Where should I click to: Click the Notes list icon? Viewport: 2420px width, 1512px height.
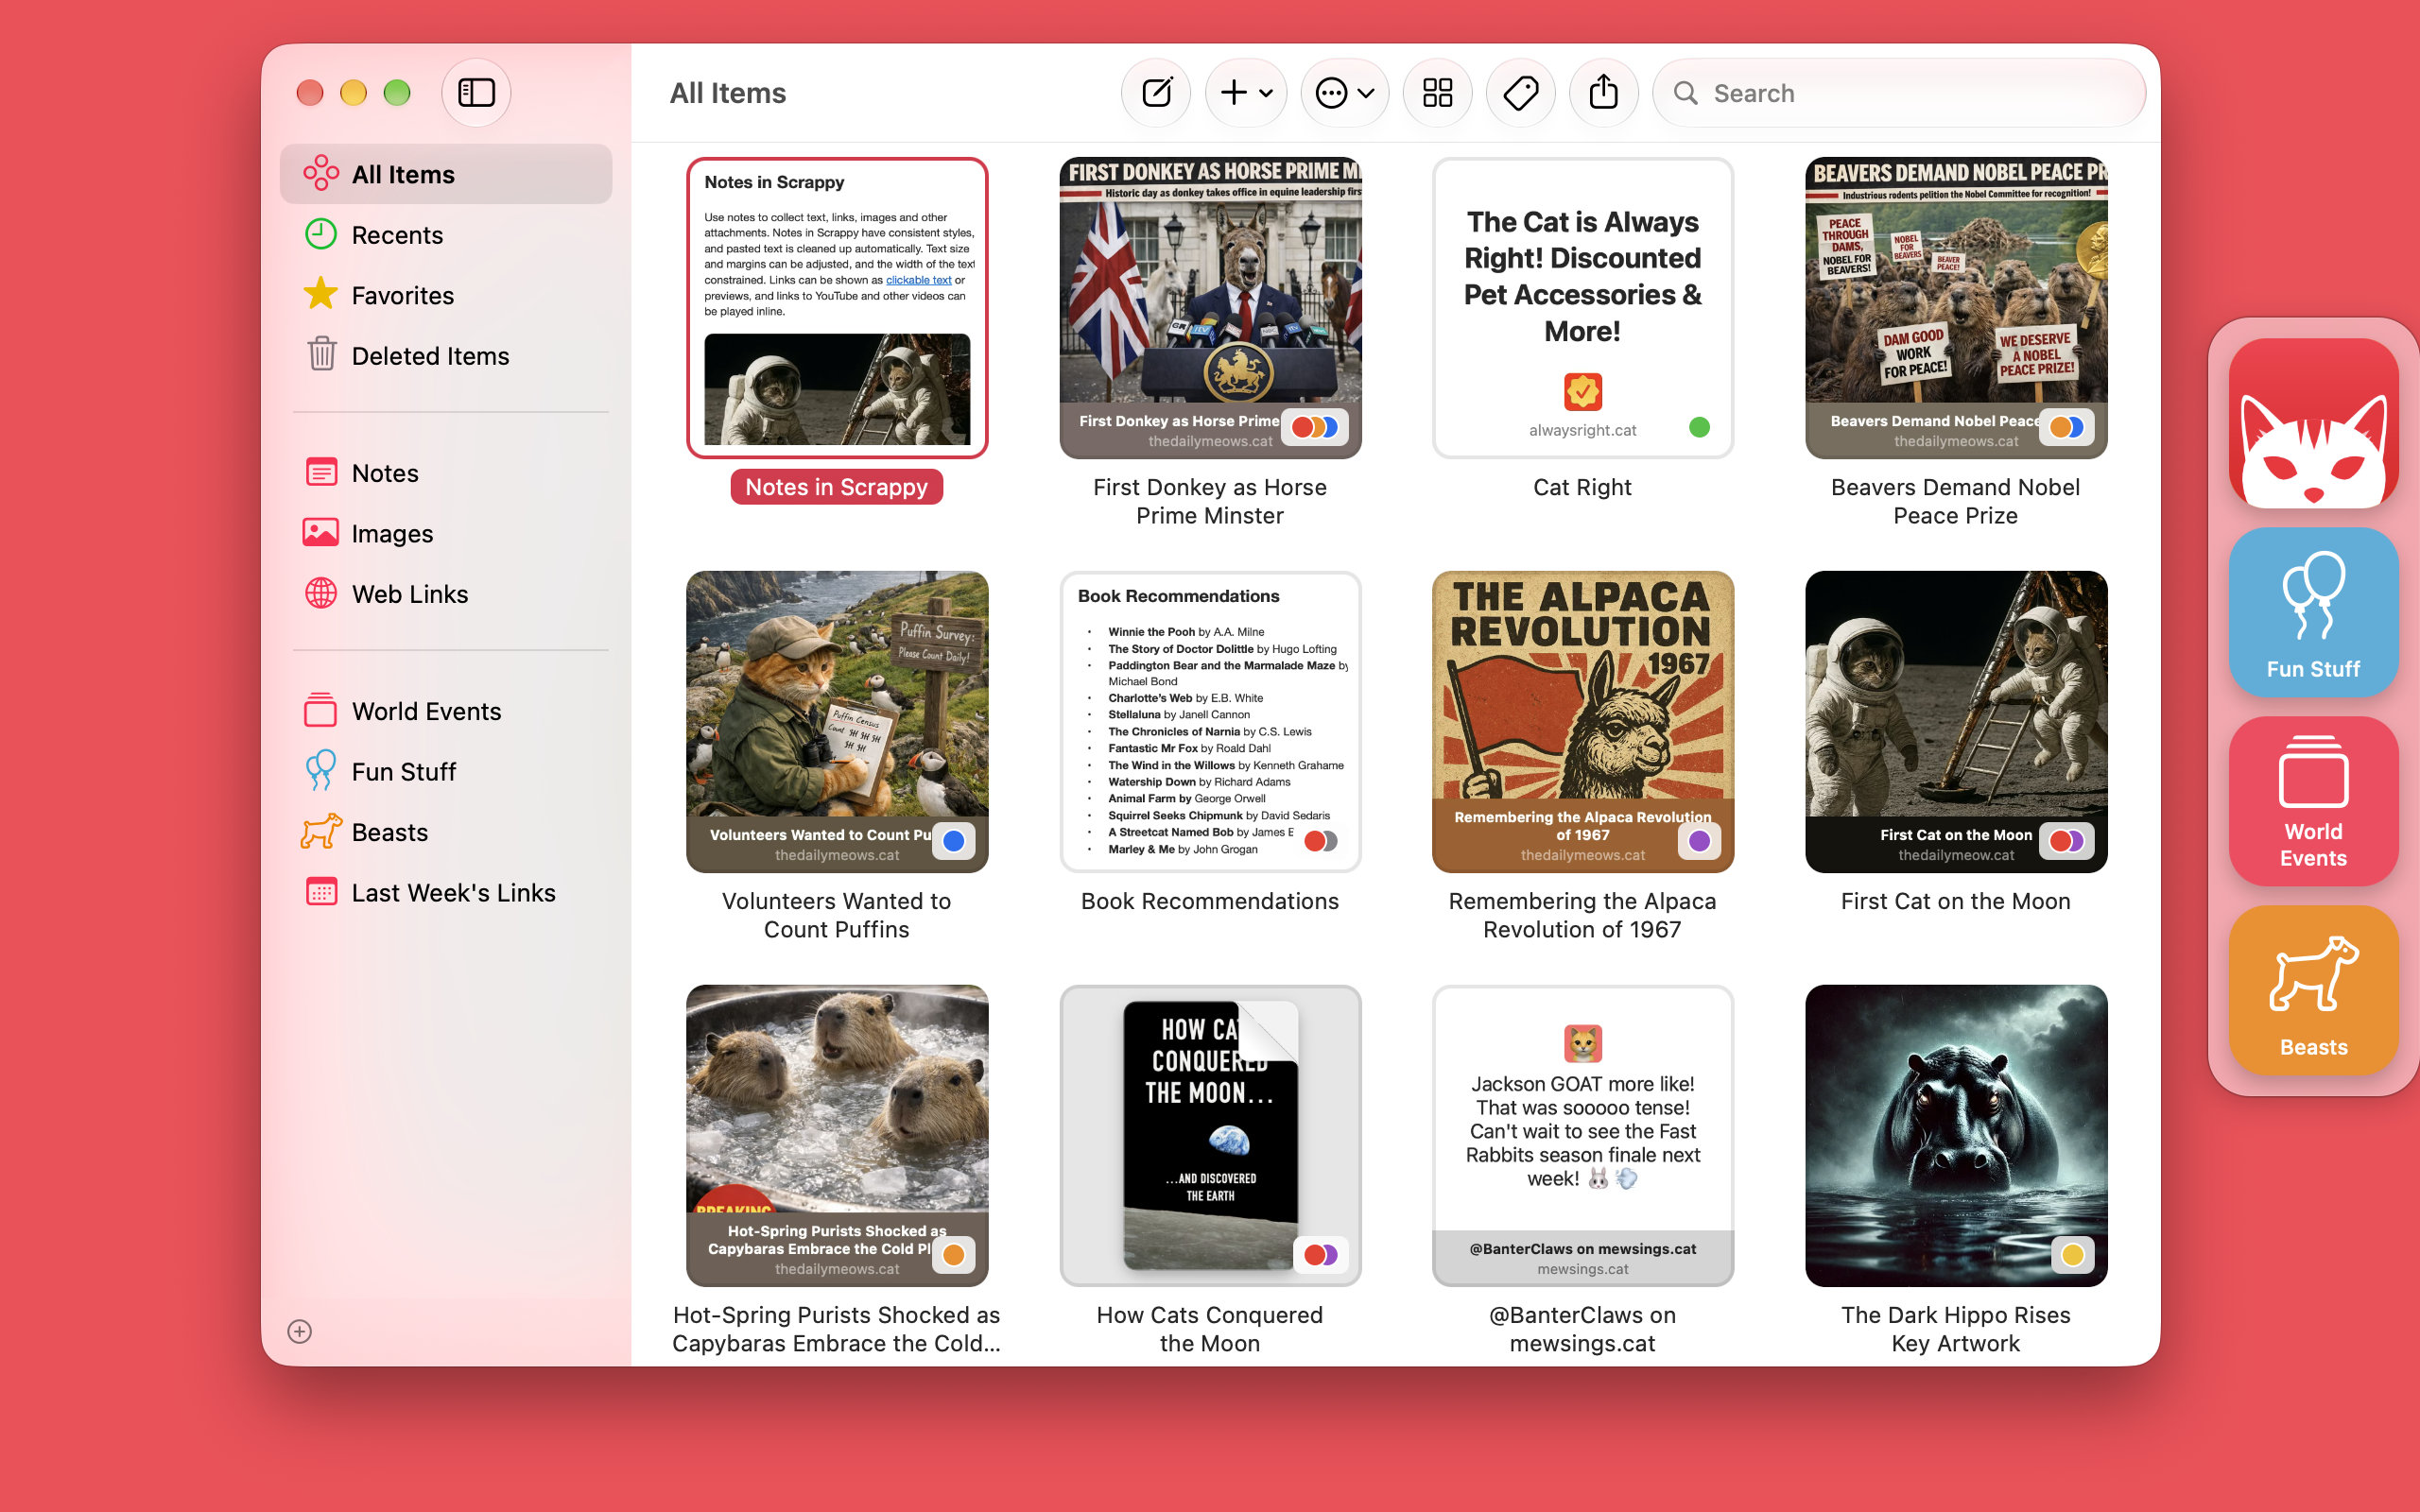[321, 472]
